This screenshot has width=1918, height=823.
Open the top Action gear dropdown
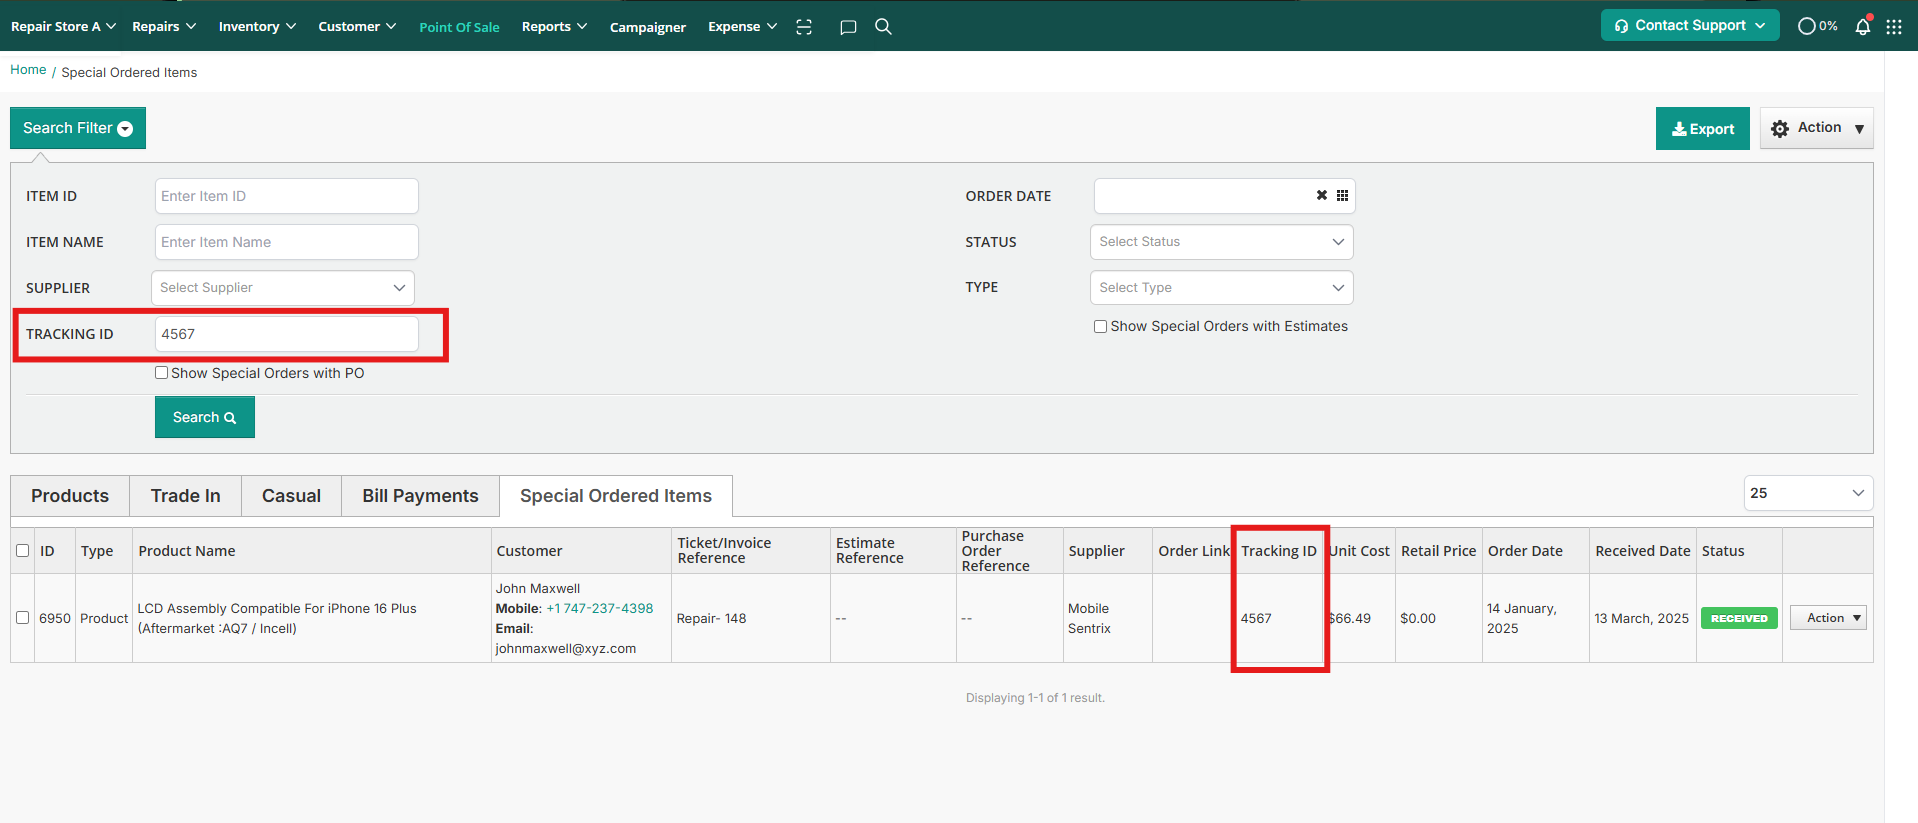[1816, 128]
